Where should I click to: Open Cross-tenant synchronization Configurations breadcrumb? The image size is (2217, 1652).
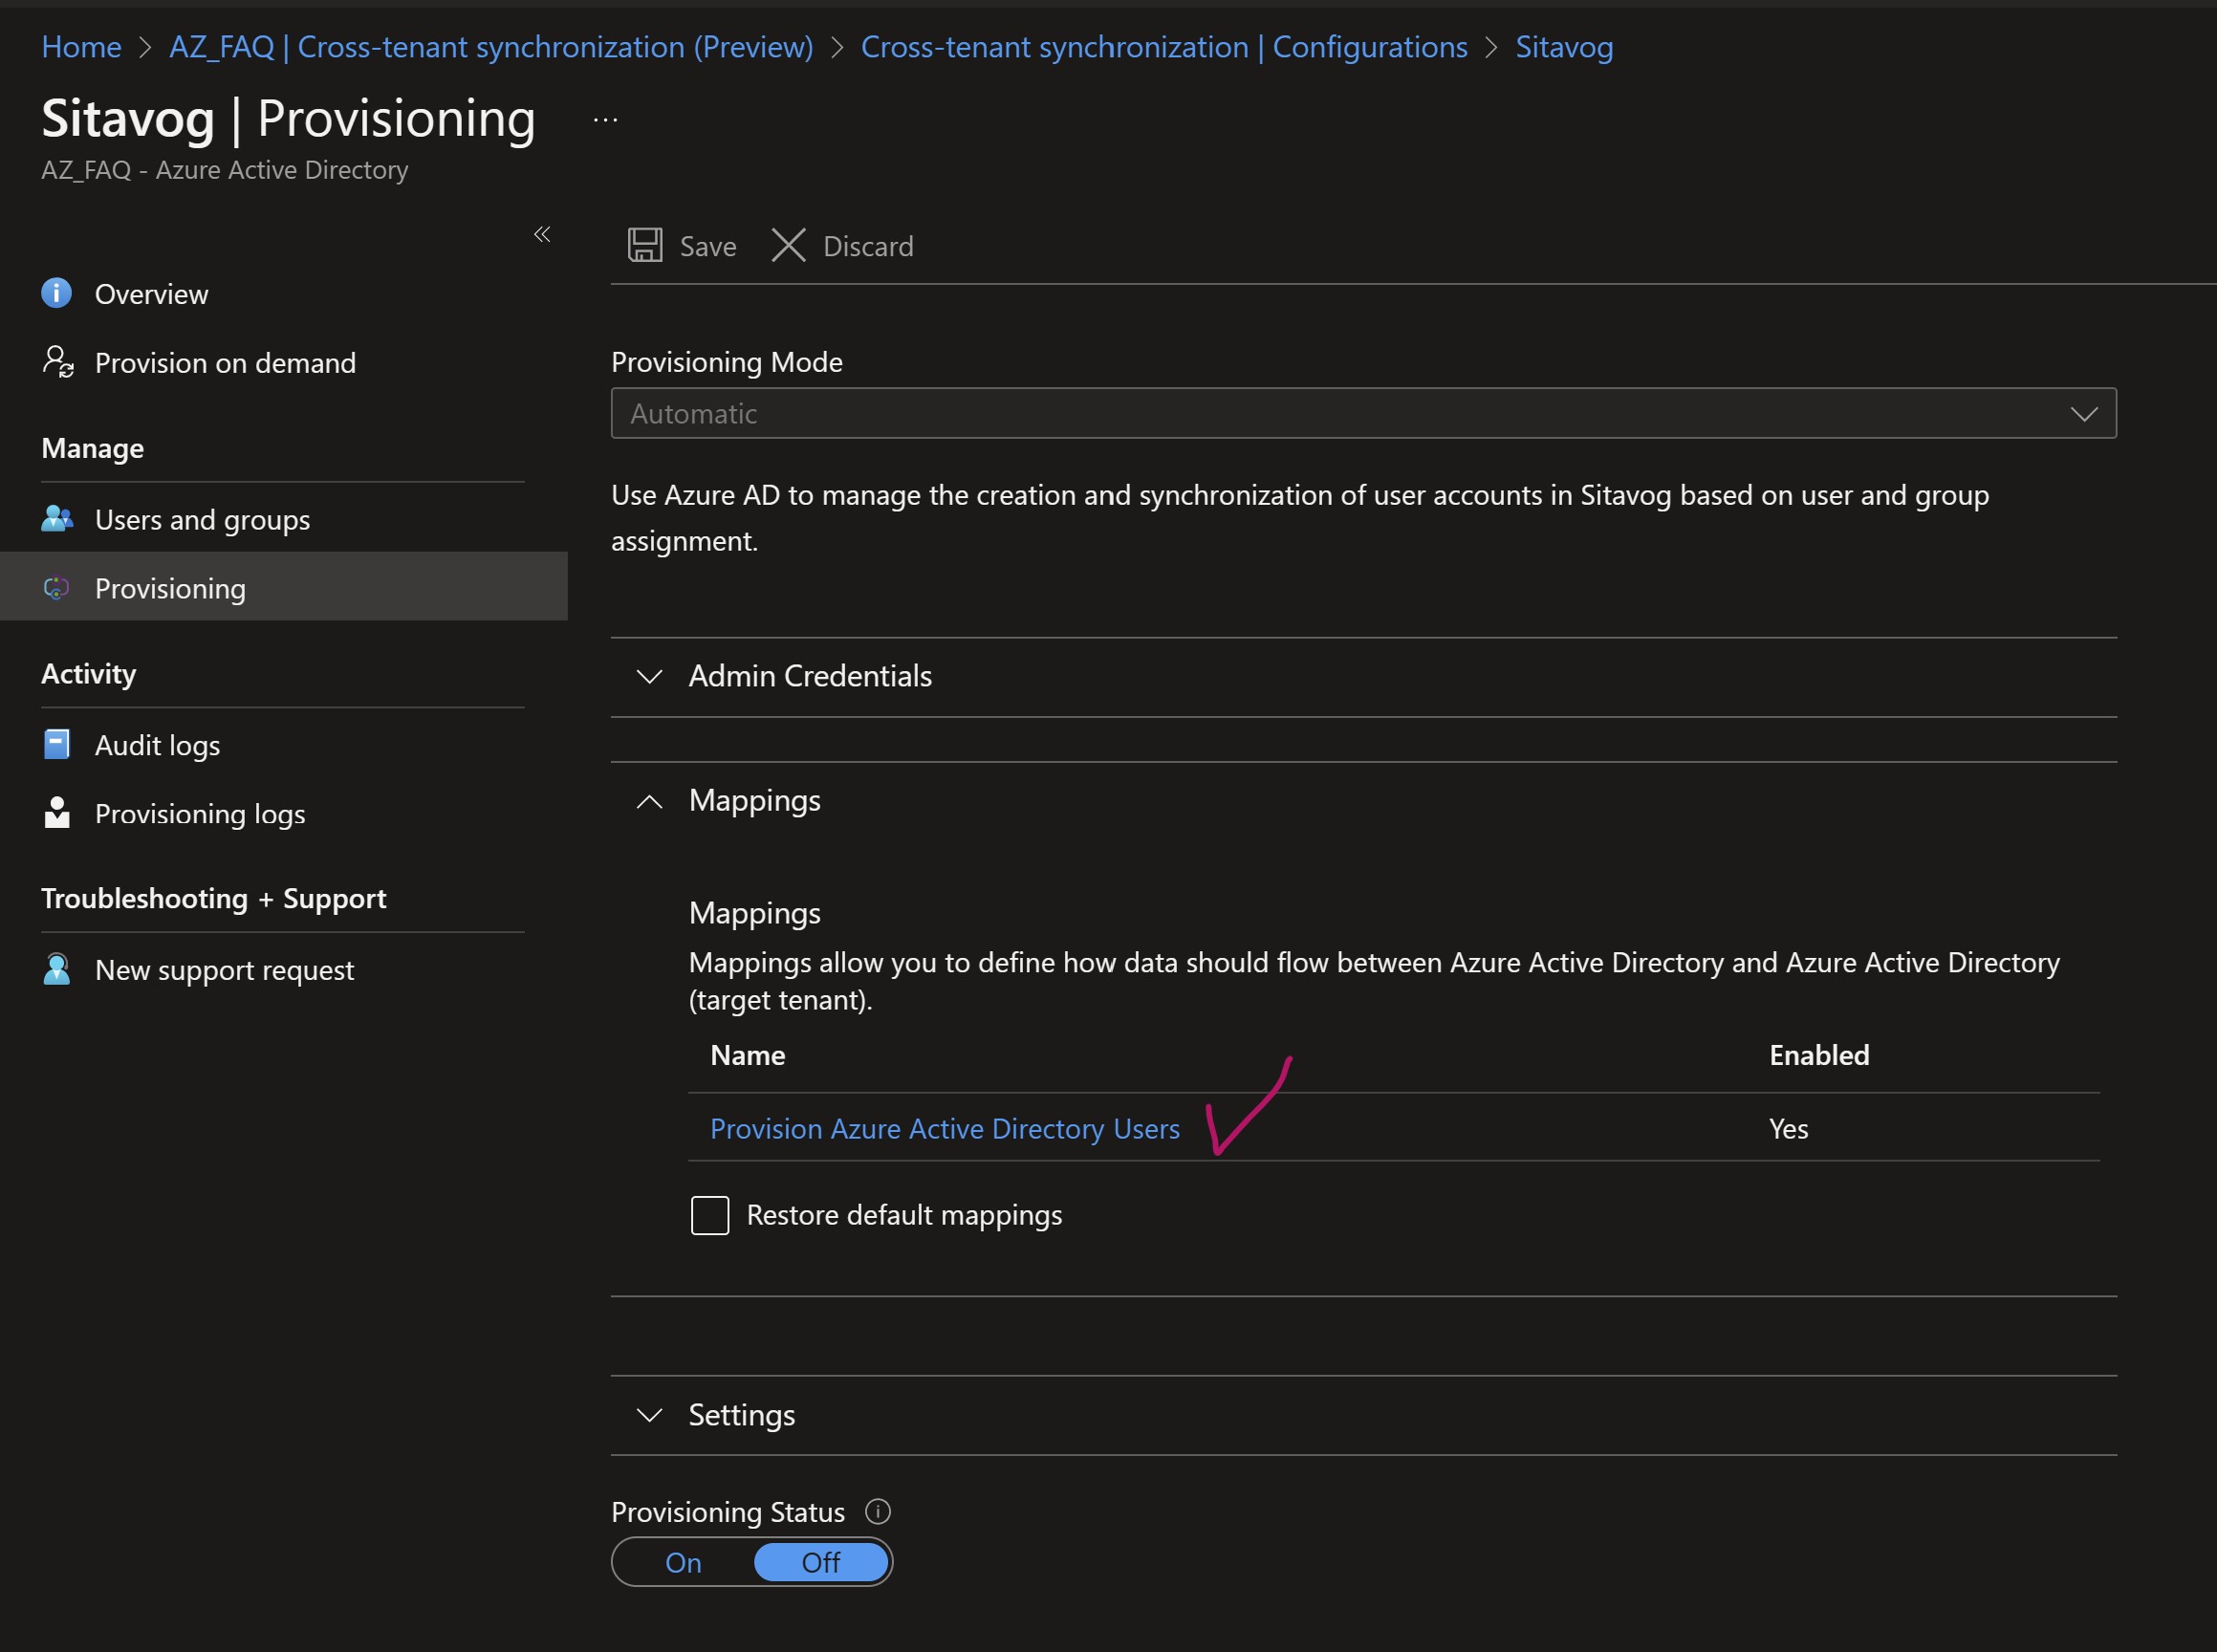tap(1164, 46)
